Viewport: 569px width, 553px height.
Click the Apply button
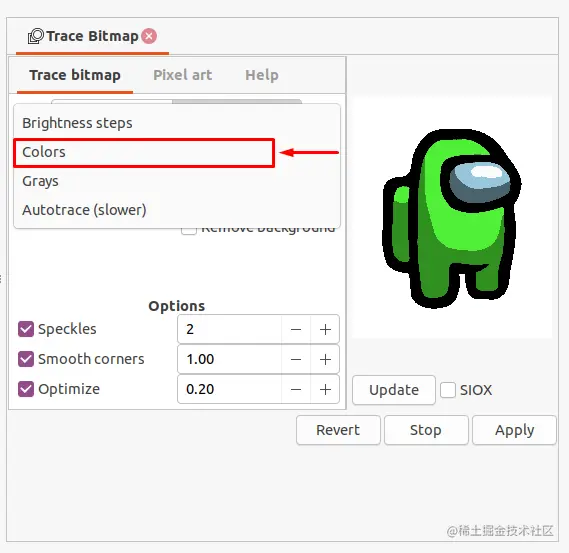point(514,430)
